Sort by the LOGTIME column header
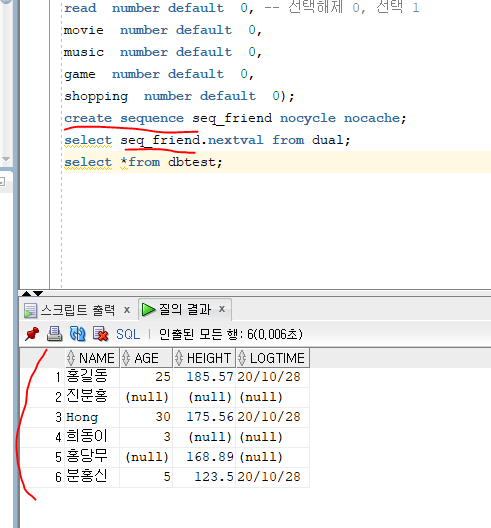Image resolution: width=491 pixels, height=528 pixels. tap(272, 358)
